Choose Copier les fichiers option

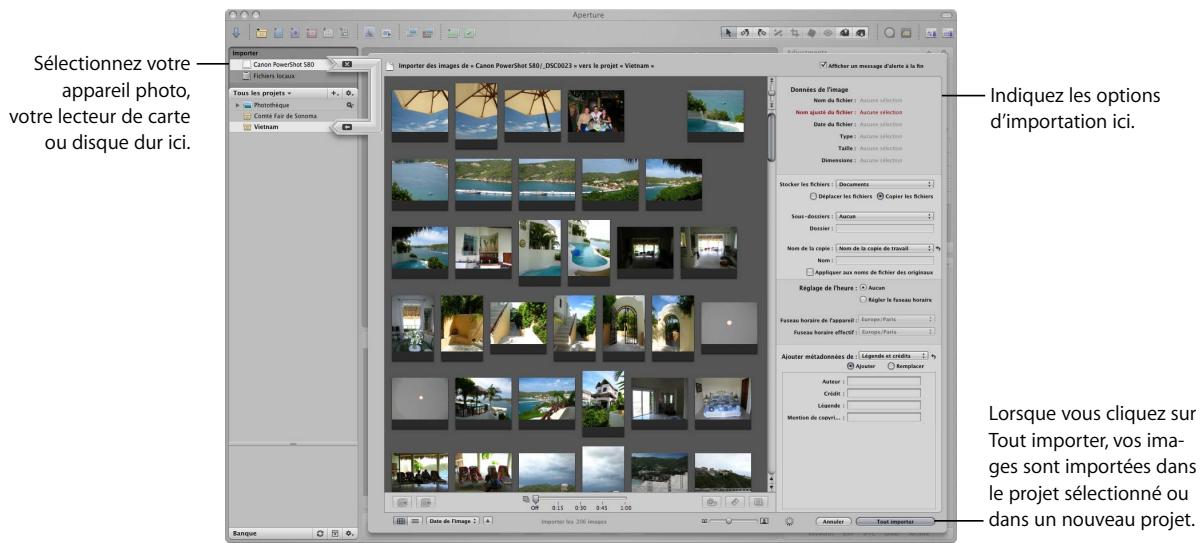click(879, 195)
